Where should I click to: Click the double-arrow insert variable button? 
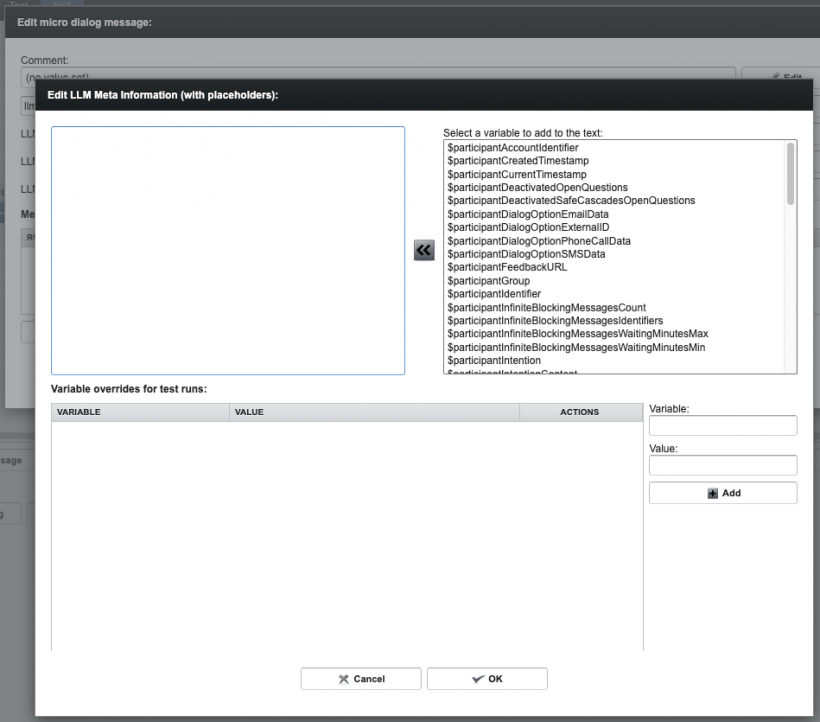(x=424, y=250)
